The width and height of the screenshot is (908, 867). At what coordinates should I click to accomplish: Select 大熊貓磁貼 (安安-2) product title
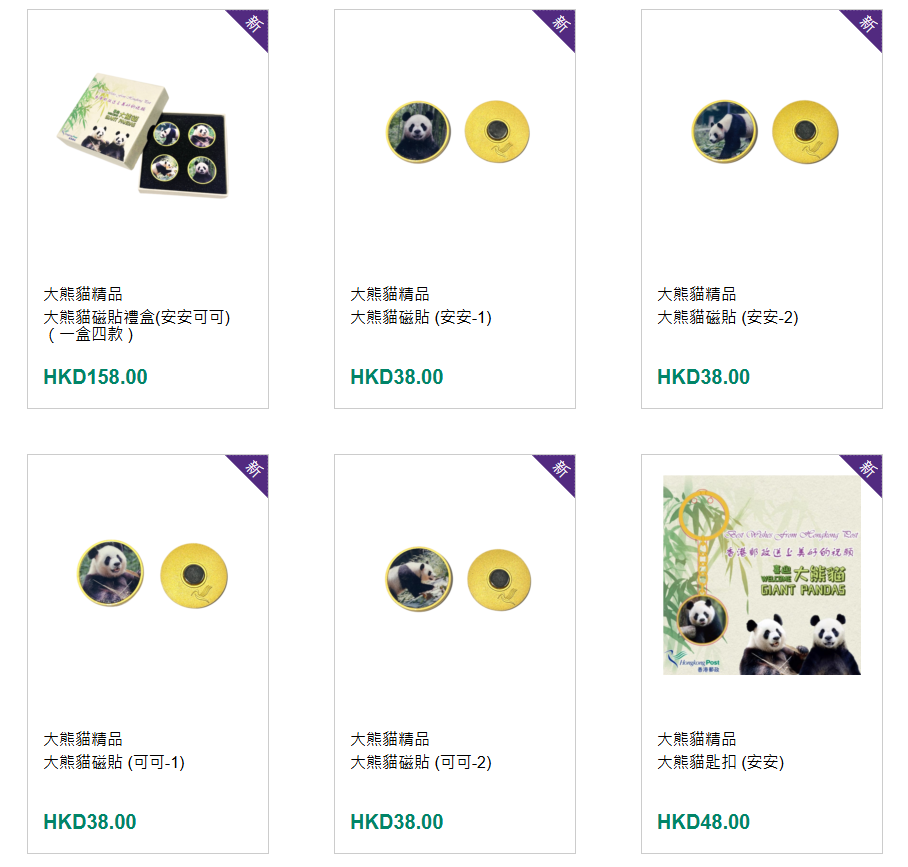click(x=728, y=317)
